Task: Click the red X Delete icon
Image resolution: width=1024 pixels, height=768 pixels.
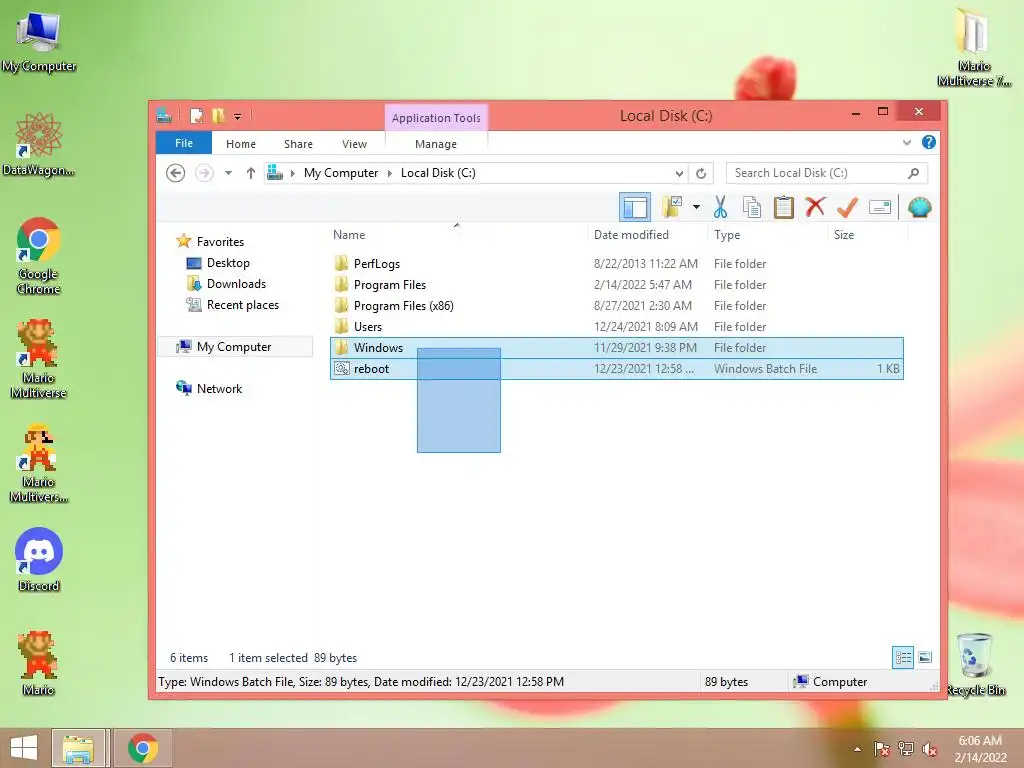Action: (x=815, y=208)
